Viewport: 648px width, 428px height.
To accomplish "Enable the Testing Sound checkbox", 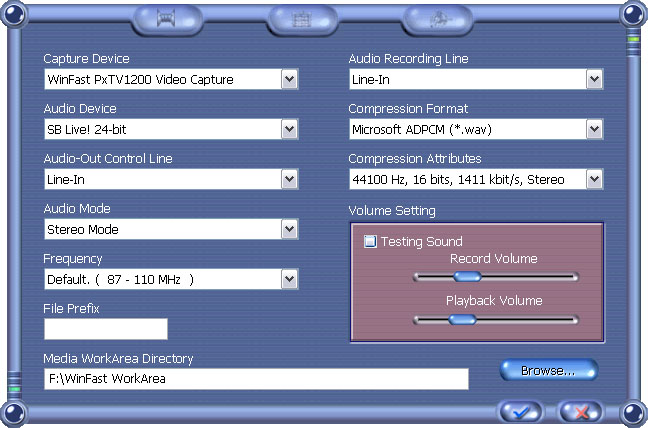I will tap(370, 241).
